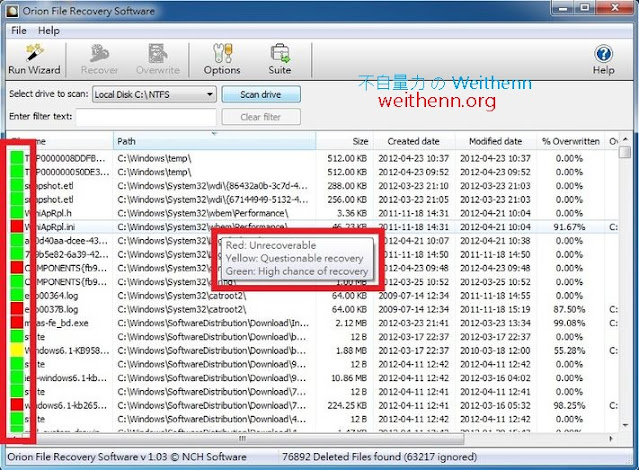639x470 pixels.
Task: Click the modified date 2012-03-16 05:32
Action: point(496,406)
